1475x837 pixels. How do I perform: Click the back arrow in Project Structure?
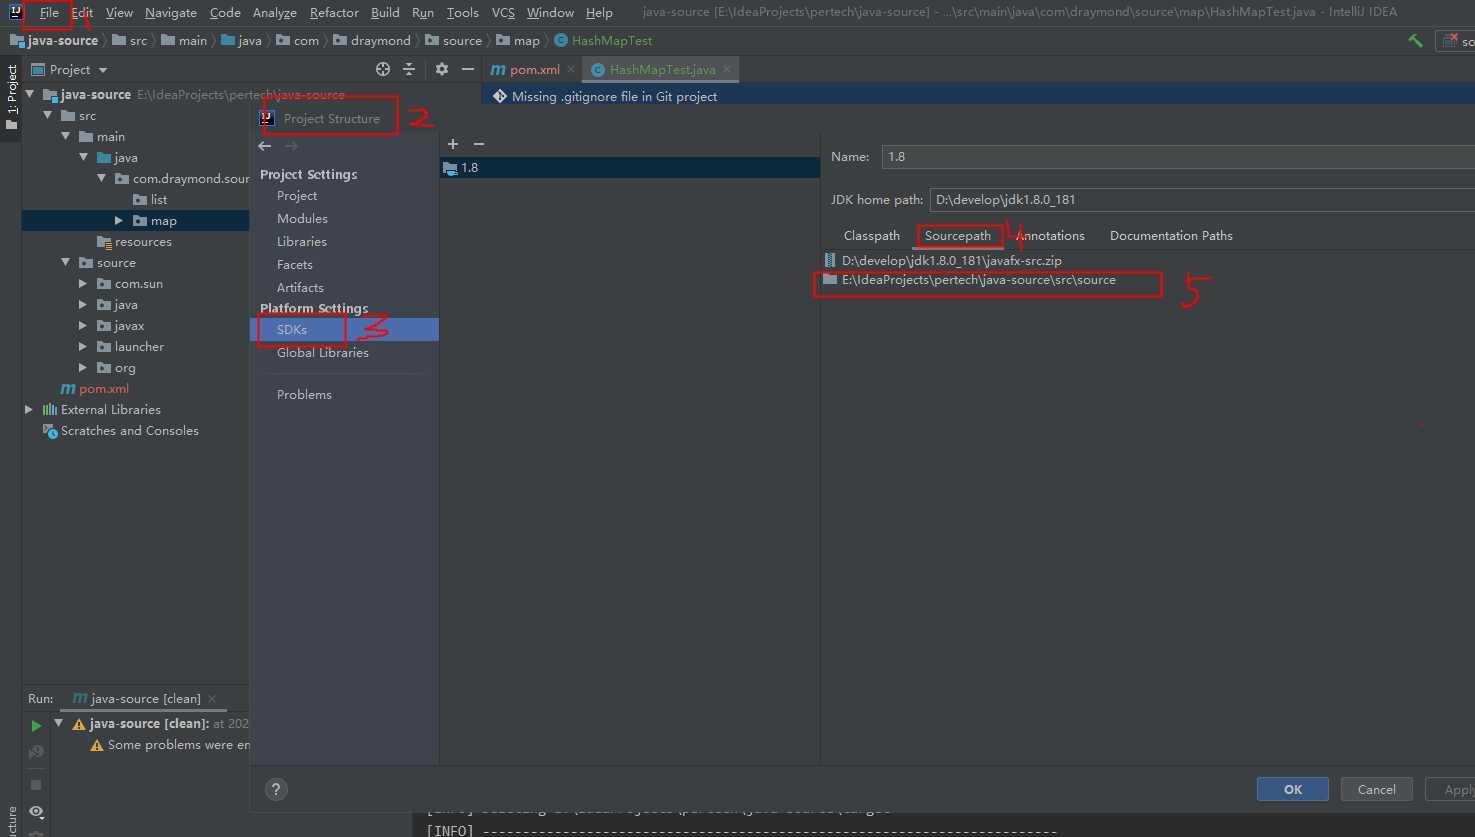(265, 146)
